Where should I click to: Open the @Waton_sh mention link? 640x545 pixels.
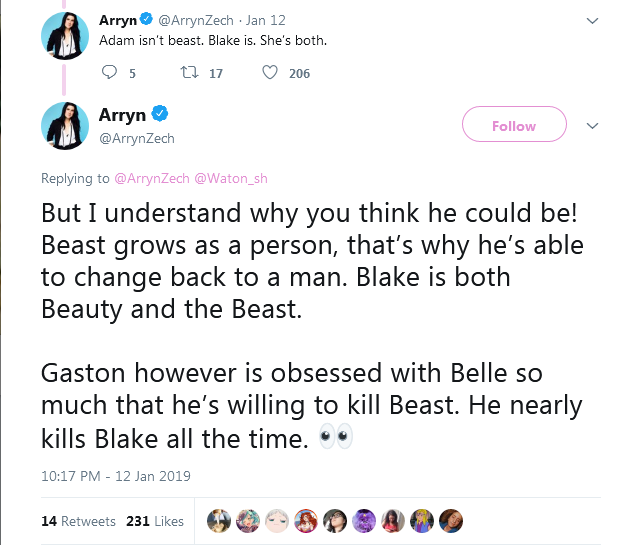click(231, 178)
